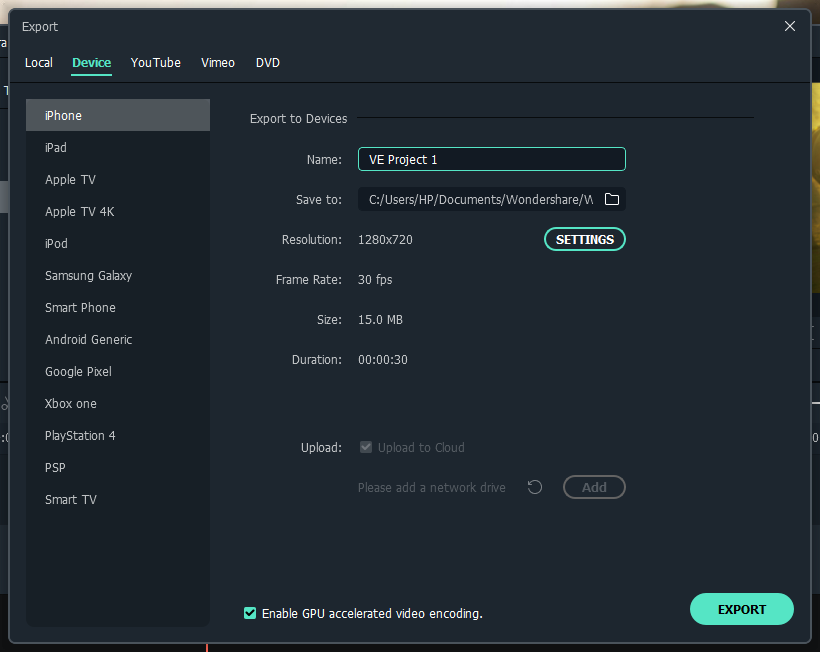
Task: Choose PlayStation 4 device preset
Action: click(80, 435)
